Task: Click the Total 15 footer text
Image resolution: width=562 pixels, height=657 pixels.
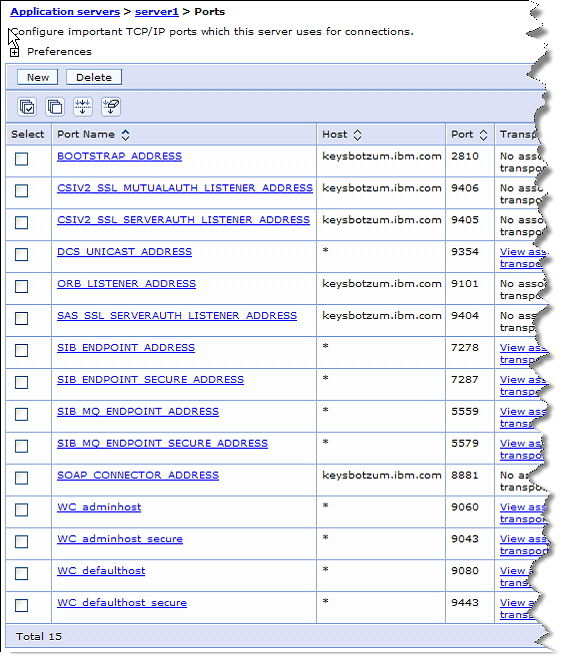Action: [39, 636]
